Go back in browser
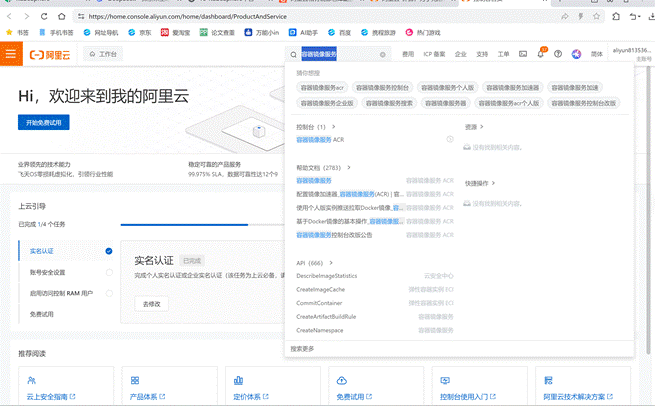 coord(9,17)
